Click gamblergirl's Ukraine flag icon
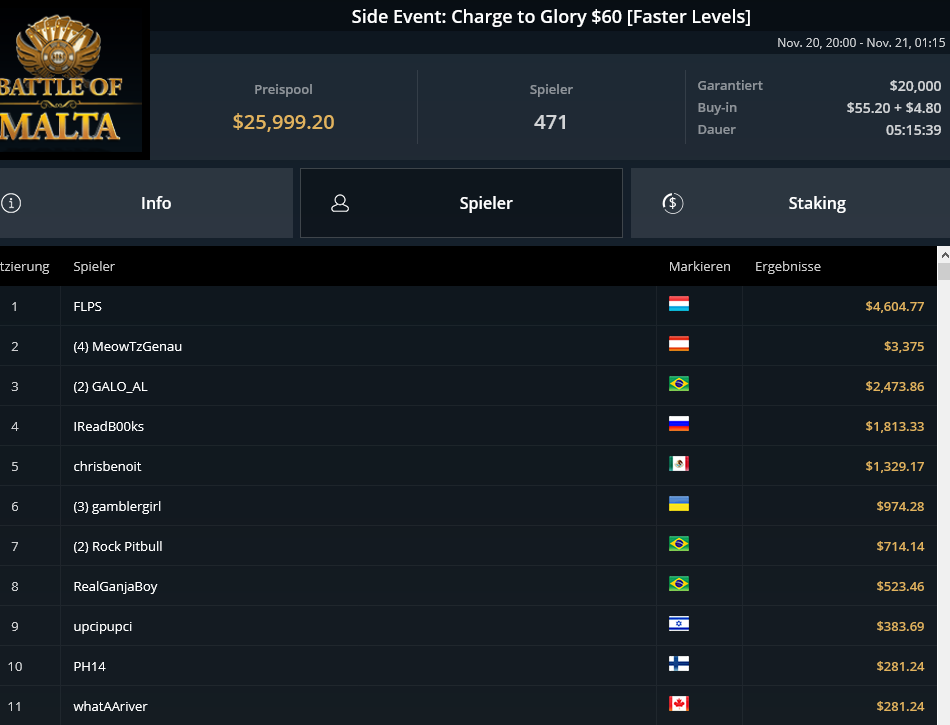 pos(679,504)
